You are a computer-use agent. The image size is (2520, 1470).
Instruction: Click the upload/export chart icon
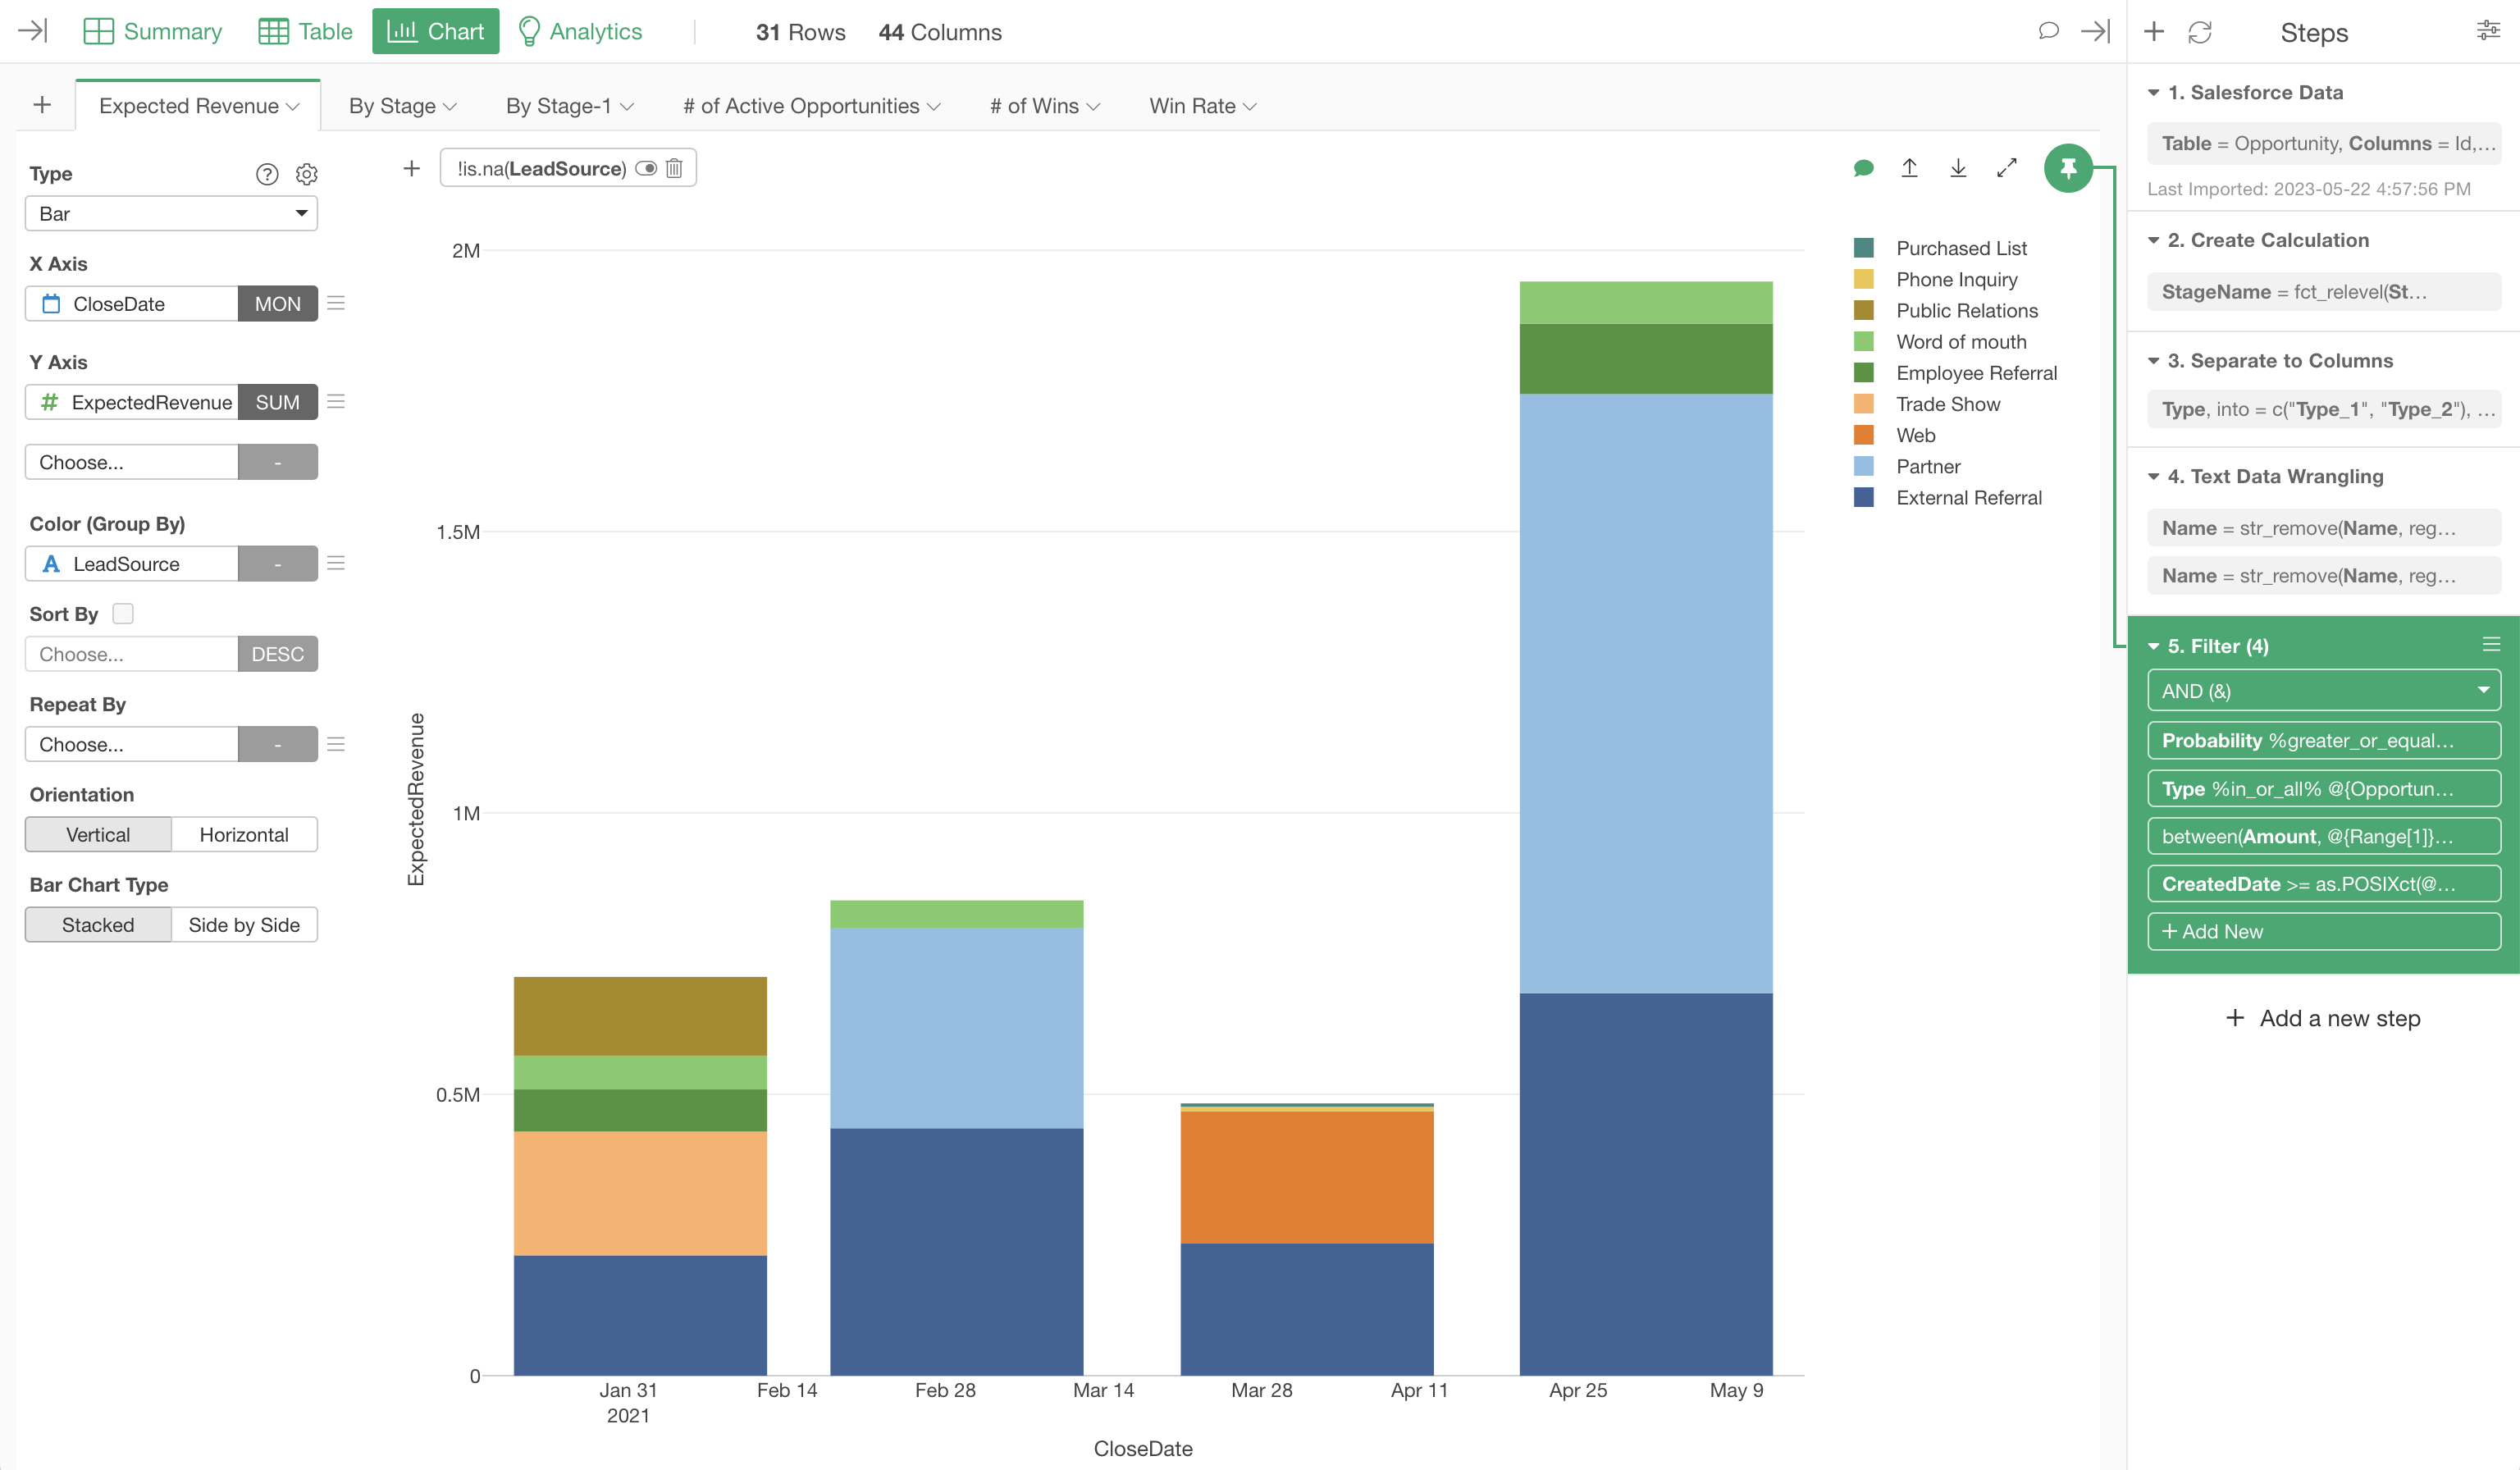pyautogui.click(x=1909, y=168)
